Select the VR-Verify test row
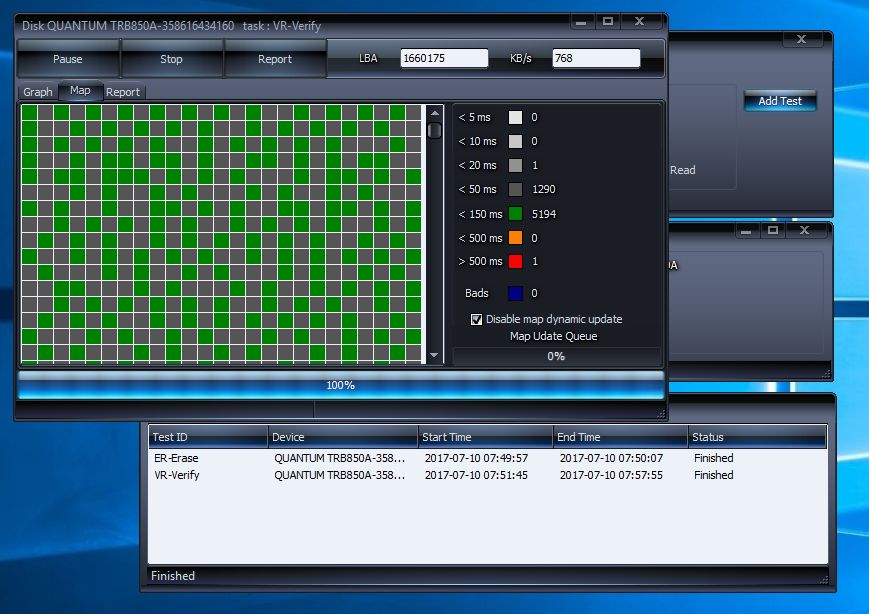The width and height of the screenshot is (869, 614). [x=488, y=475]
